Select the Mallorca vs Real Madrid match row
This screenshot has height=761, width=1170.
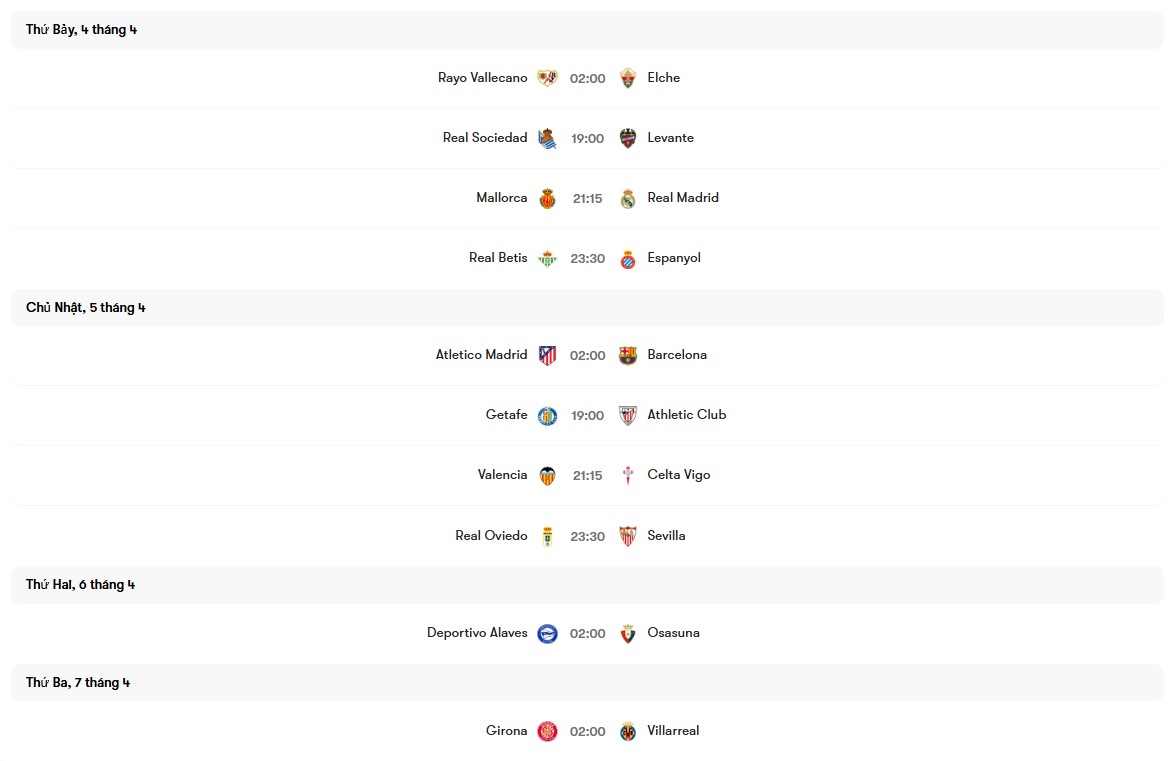(x=585, y=197)
